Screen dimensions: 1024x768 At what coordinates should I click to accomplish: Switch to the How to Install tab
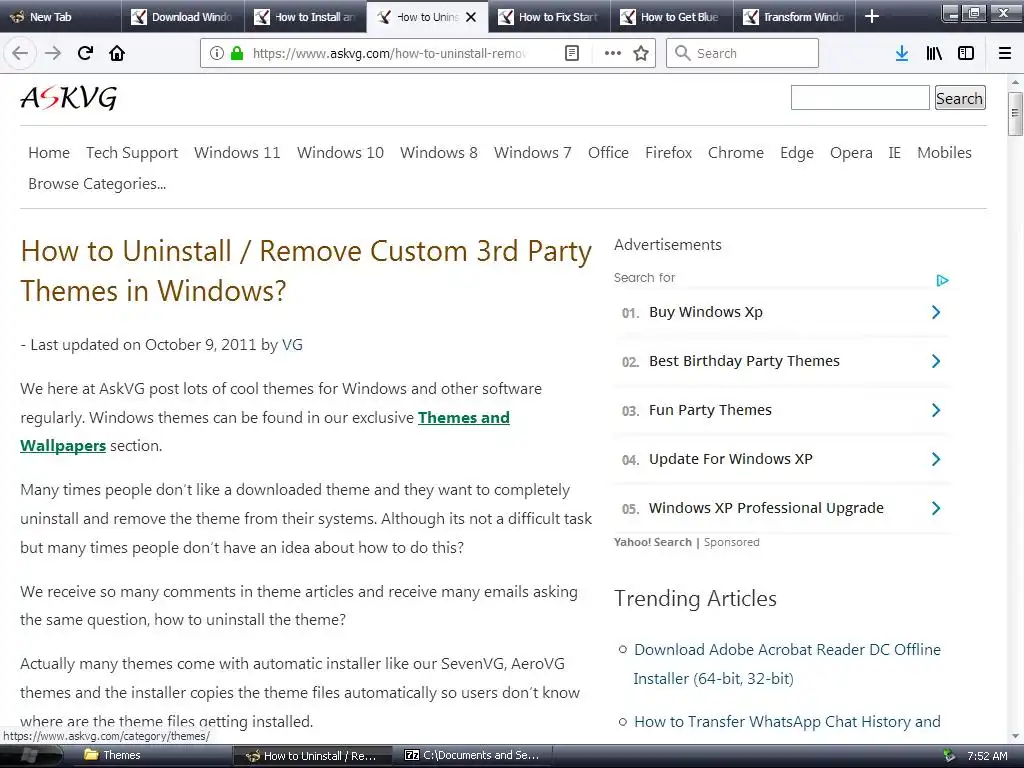click(x=305, y=17)
